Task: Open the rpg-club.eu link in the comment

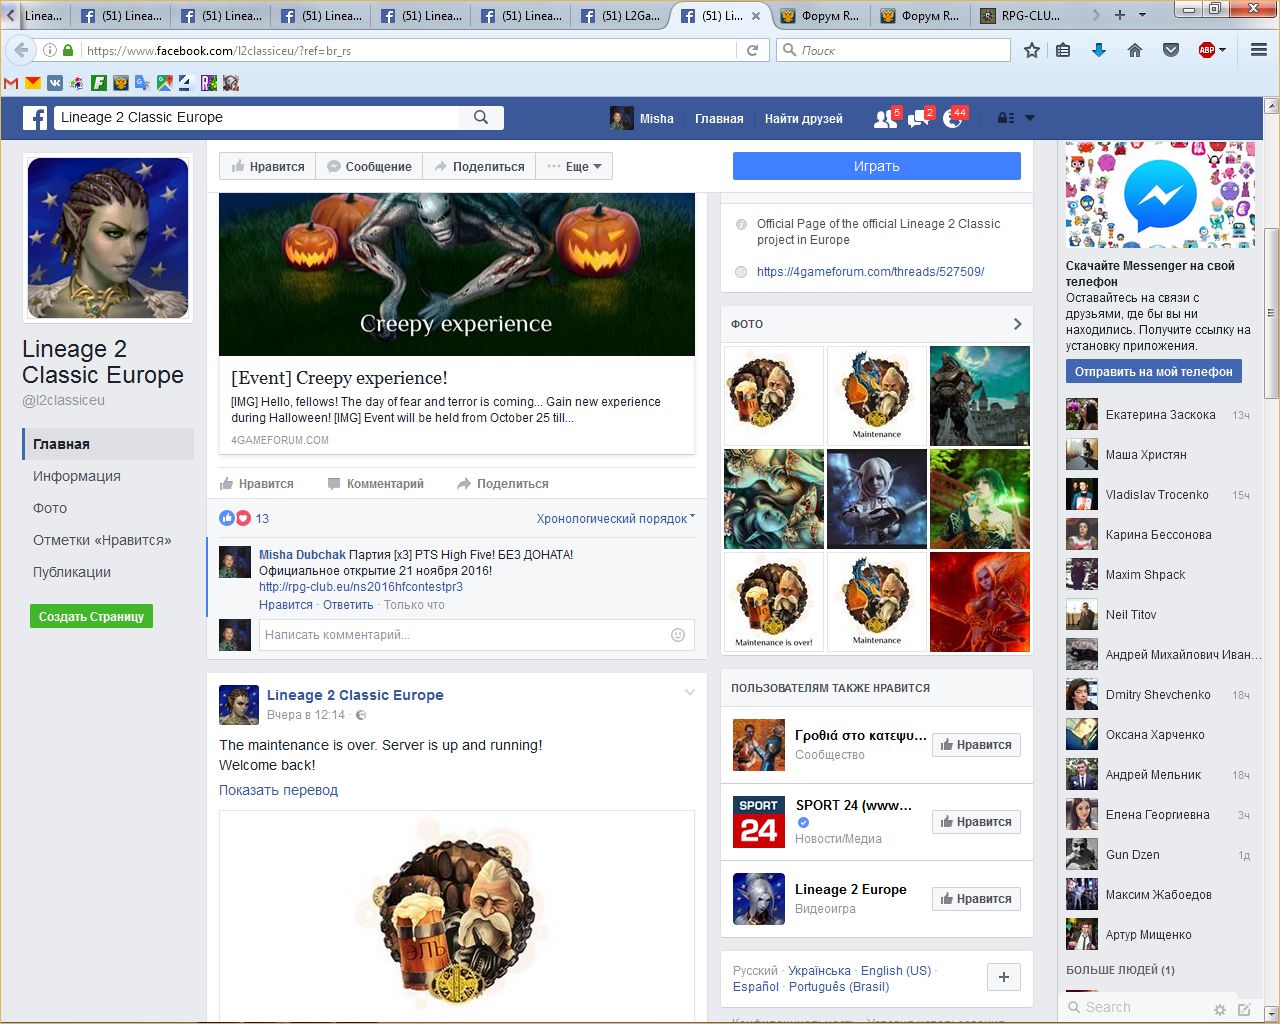Action: (x=361, y=587)
